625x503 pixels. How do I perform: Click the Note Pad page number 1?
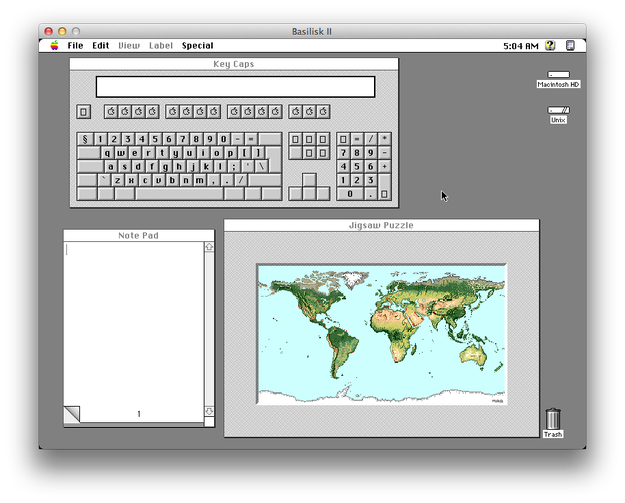[x=139, y=414]
